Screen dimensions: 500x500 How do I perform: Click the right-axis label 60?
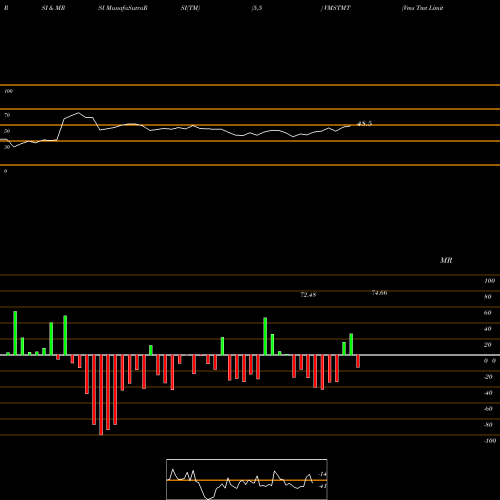pyautogui.click(x=488, y=313)
